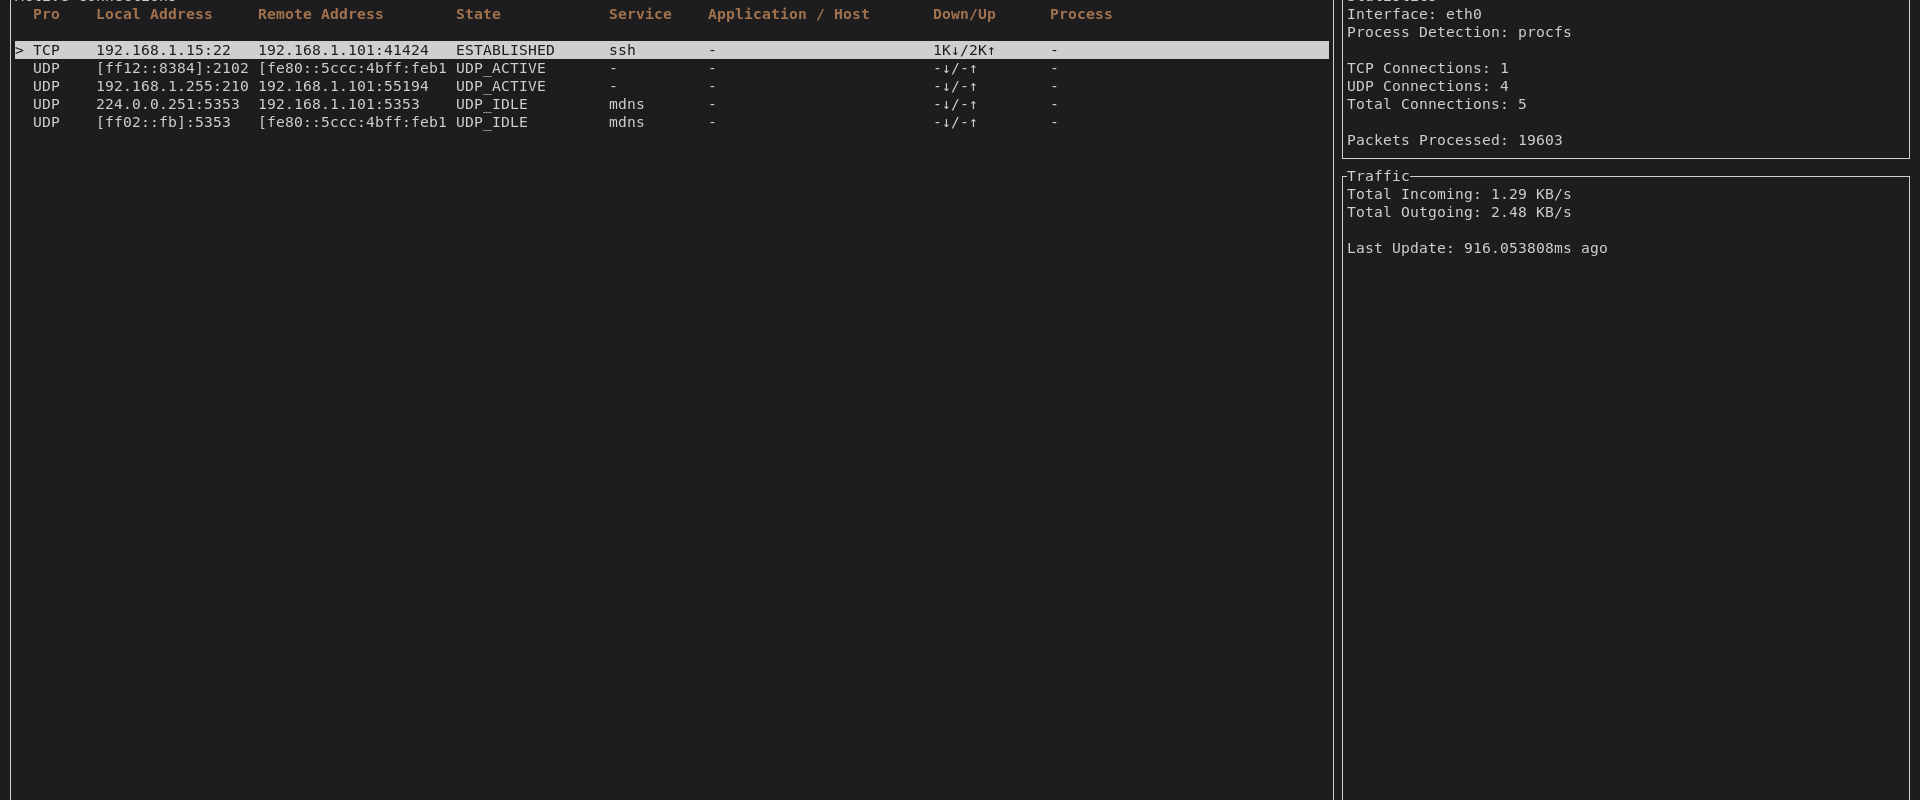
Task: Click remote address 192.168.1.101:55194
Action: pos(343,86)
